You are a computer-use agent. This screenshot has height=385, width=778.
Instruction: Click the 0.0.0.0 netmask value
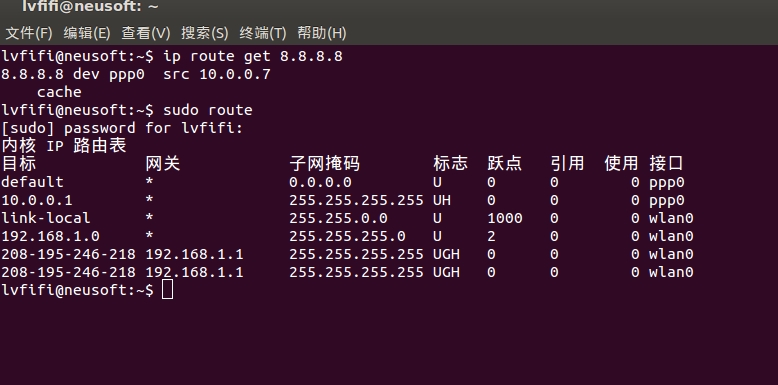(320, 182)
